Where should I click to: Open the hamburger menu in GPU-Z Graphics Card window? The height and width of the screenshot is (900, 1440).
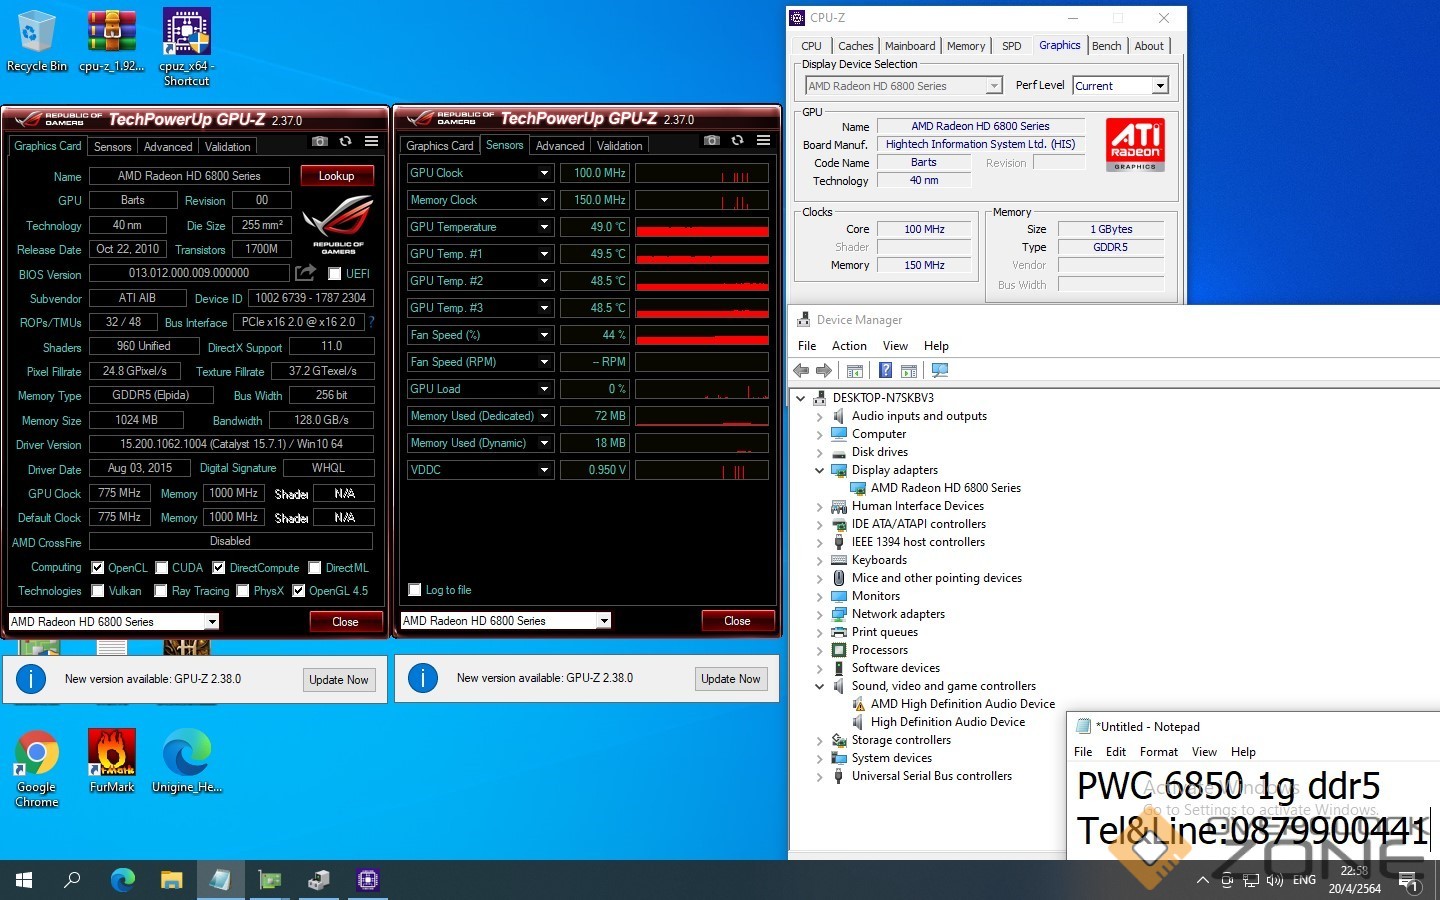point(371,142)
